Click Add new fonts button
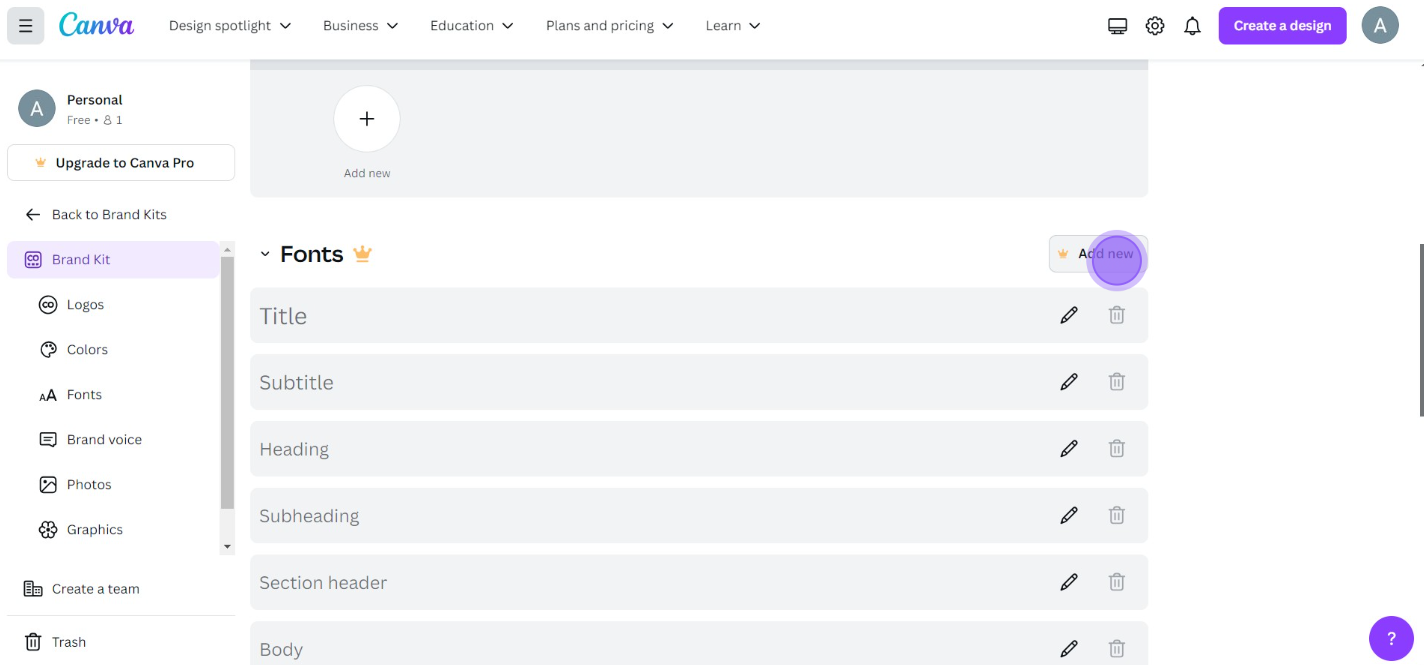Viewport: 1424px width, 665px height. pyautogui.click(x=1097, y=254)
